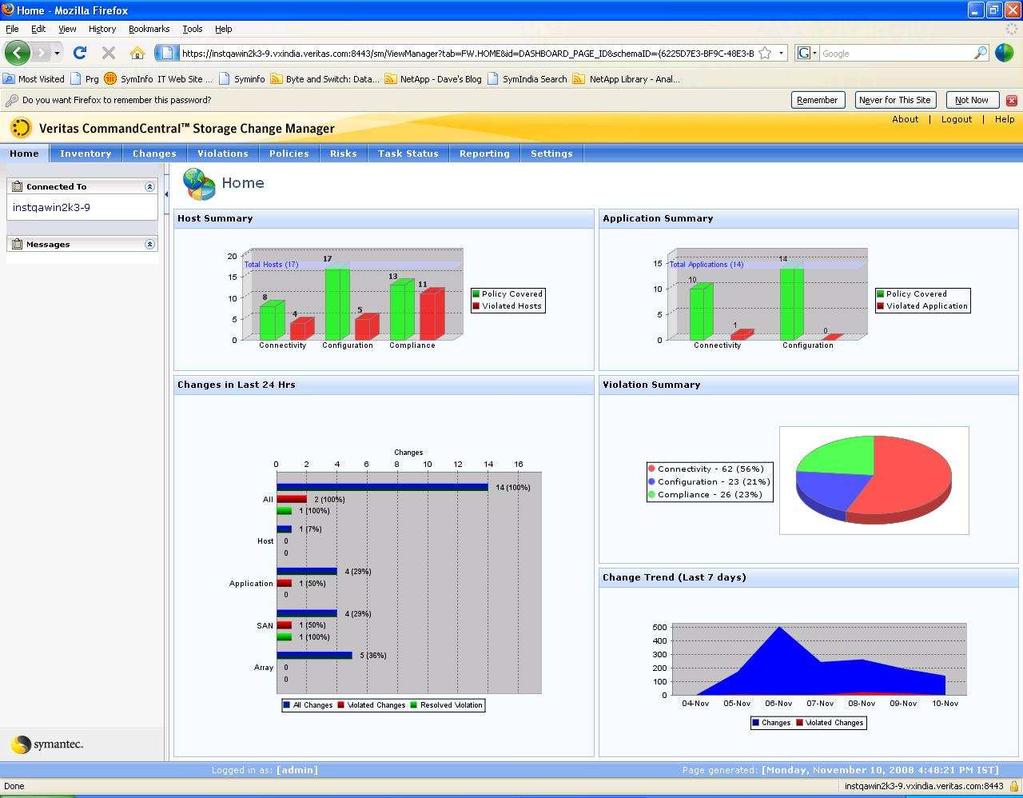Screen dimensions: 1023x798
Task: Click the Remember password button
Action: coord(817,100)
